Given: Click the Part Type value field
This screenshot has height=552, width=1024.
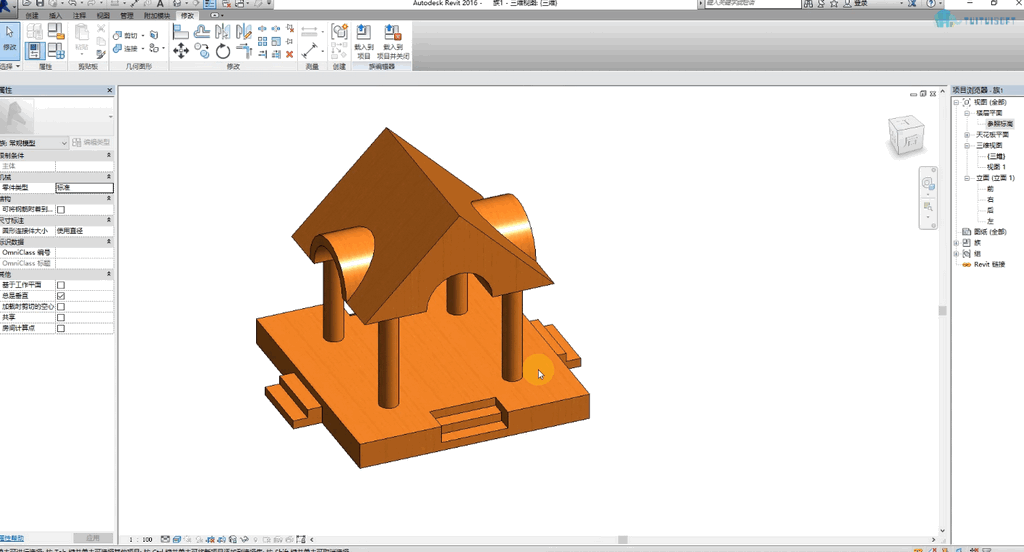Looking at the screenshot, I should click(x=84, y=187).
